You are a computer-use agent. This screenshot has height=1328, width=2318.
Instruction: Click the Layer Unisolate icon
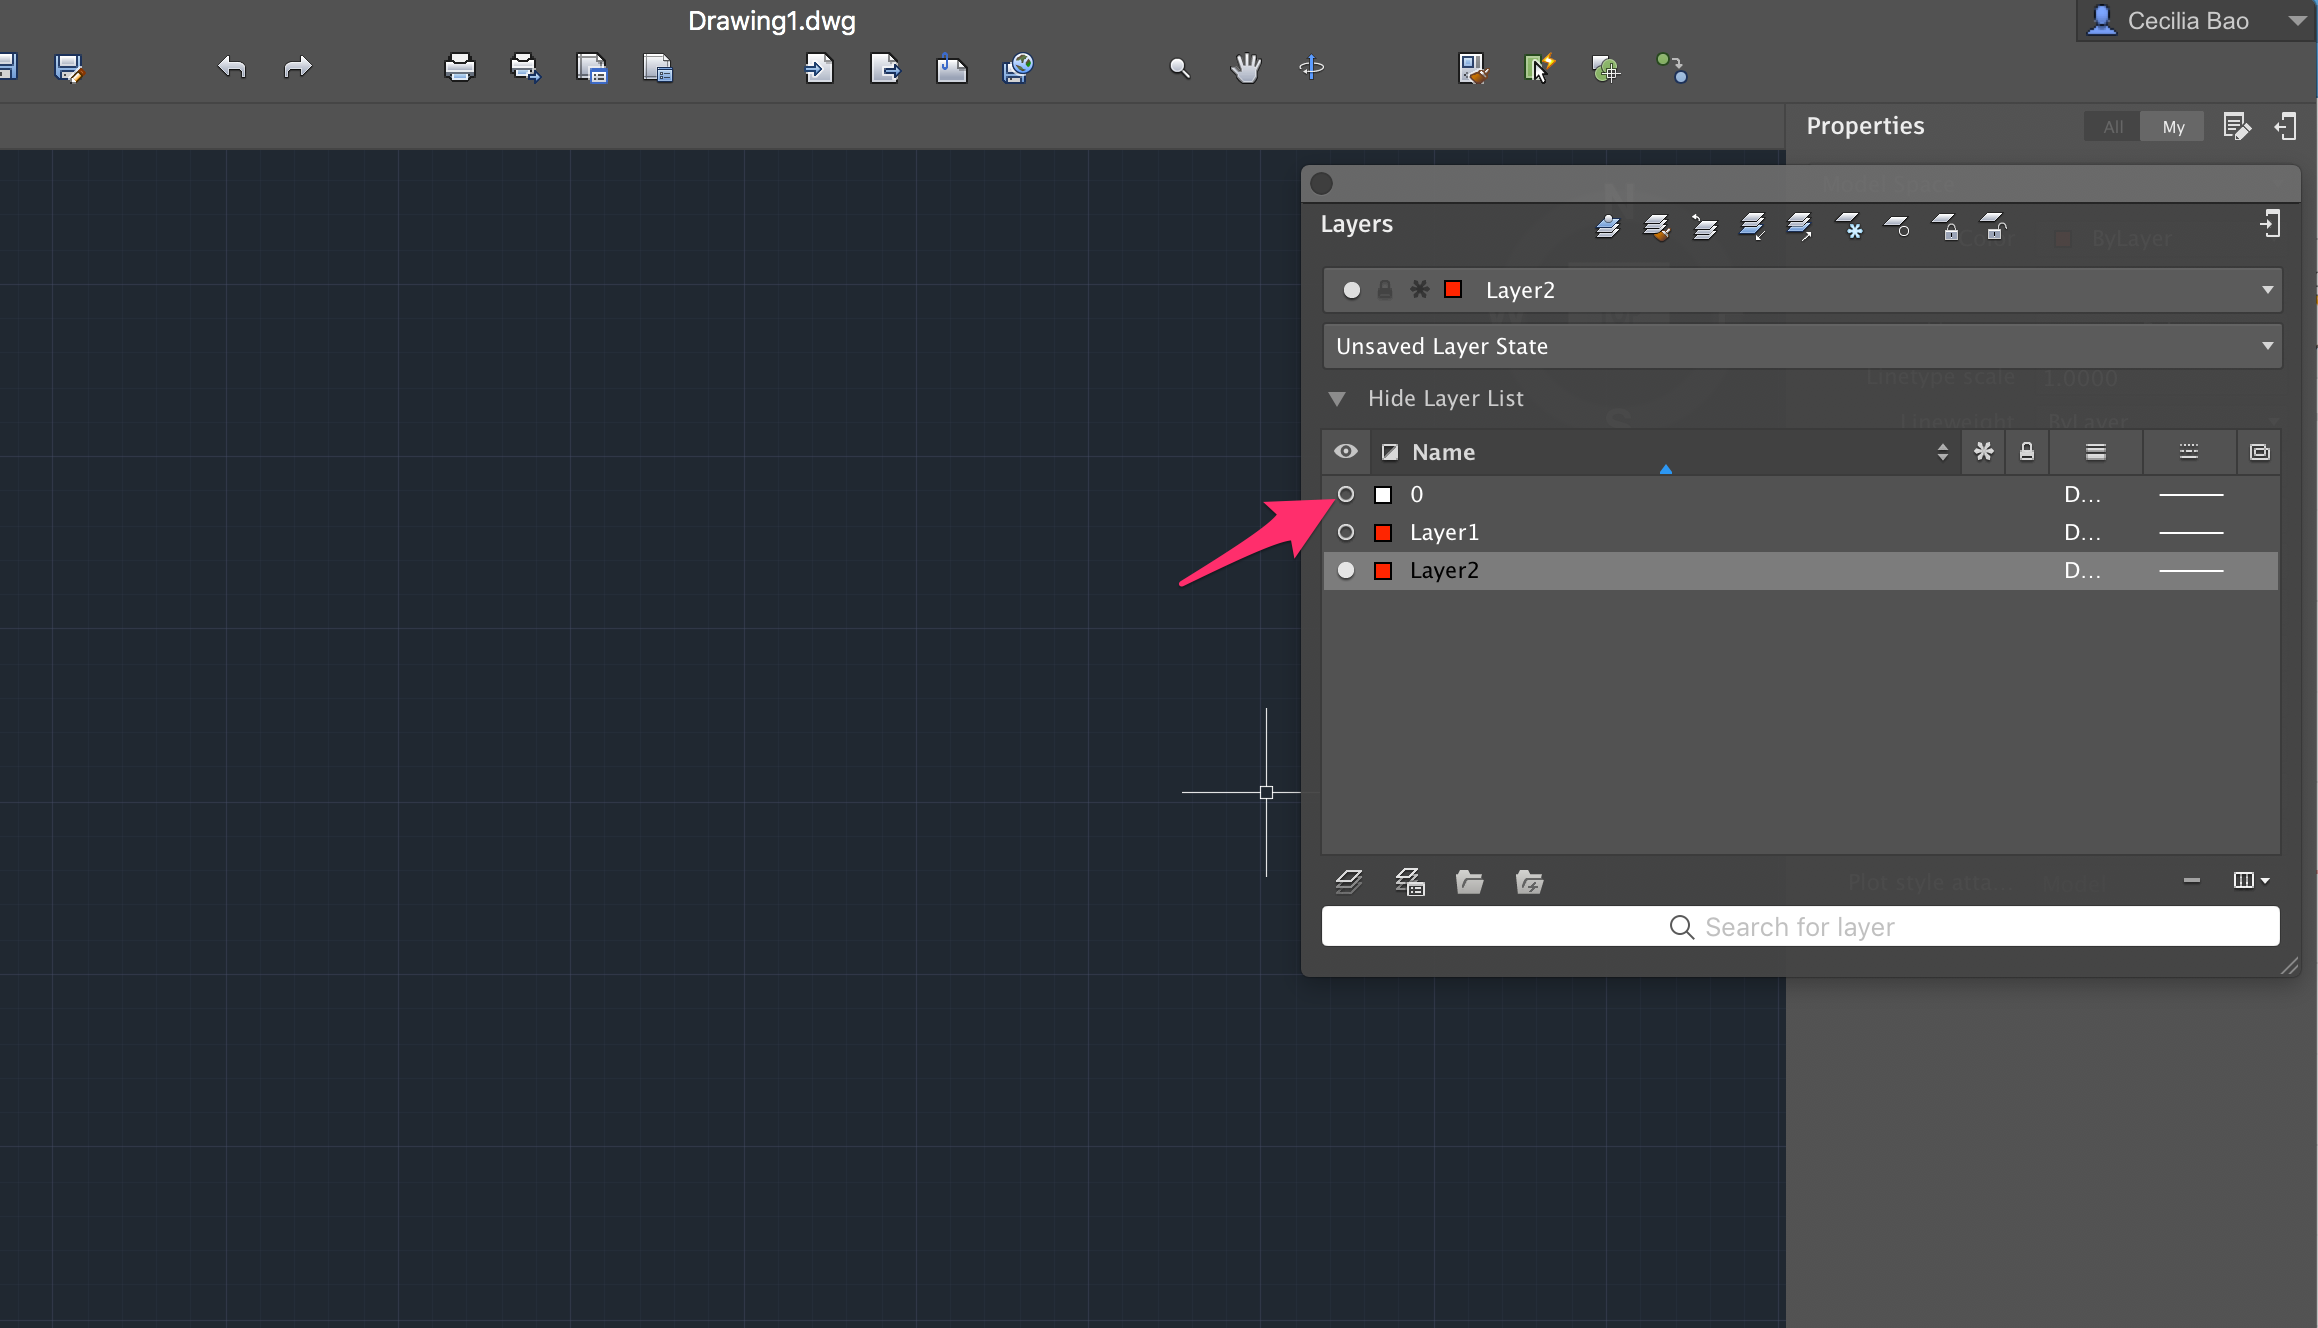[x=1800, y=226]
